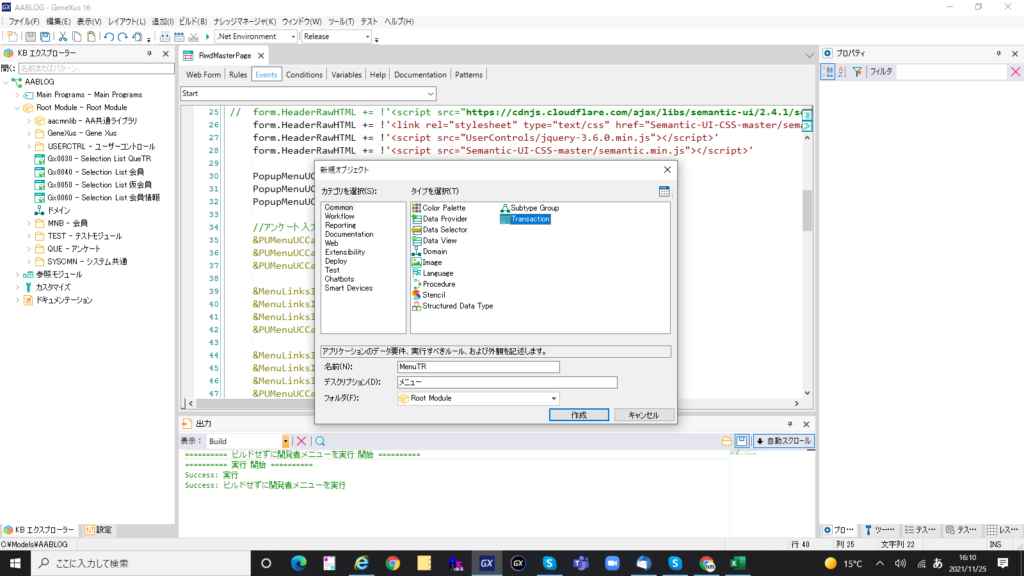This screenshot has width=1024, height=576.
Task: Click the KB Explorer search field
Action: click(x=95, y=68)
